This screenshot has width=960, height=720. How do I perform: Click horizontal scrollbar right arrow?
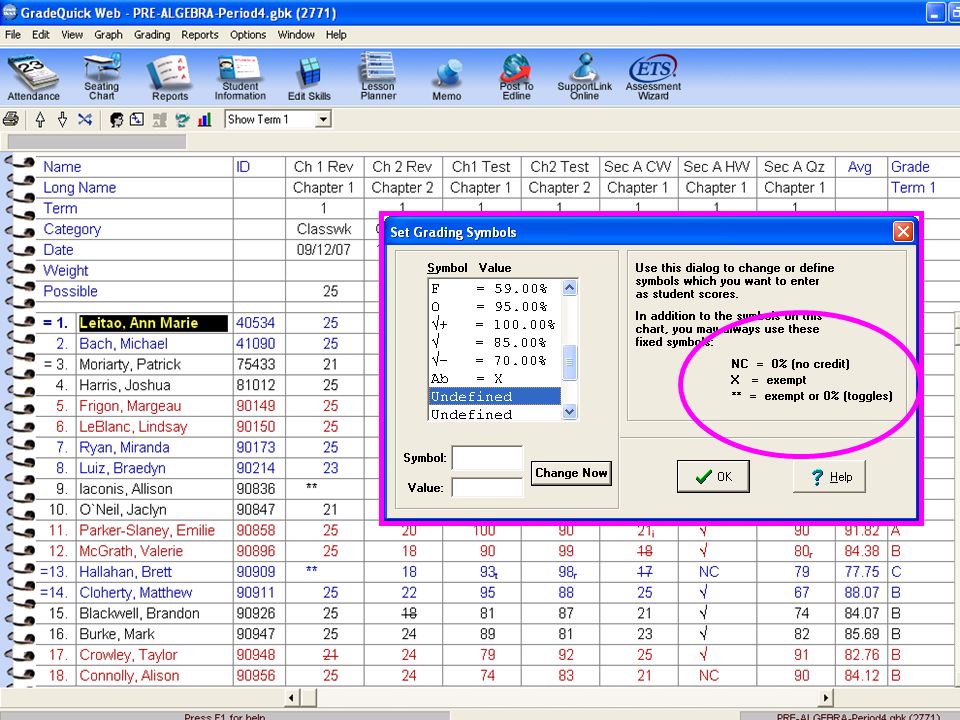pos(826,697)
